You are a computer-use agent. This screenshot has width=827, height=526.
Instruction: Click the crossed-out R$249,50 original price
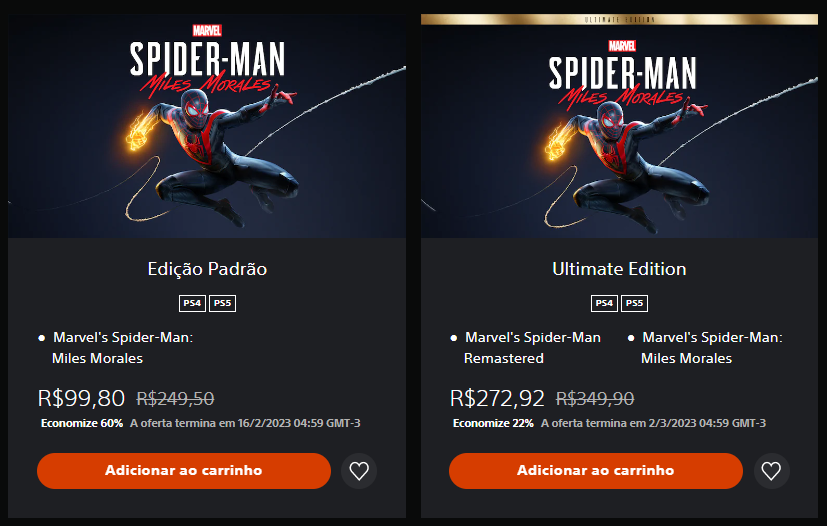[175, 398]
